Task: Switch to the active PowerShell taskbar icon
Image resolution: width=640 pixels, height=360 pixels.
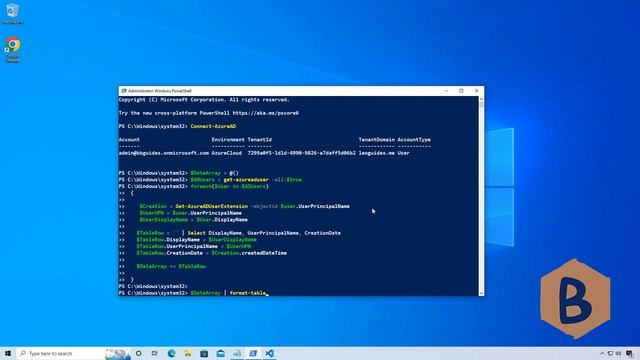Action: click(x=253, y=353)
